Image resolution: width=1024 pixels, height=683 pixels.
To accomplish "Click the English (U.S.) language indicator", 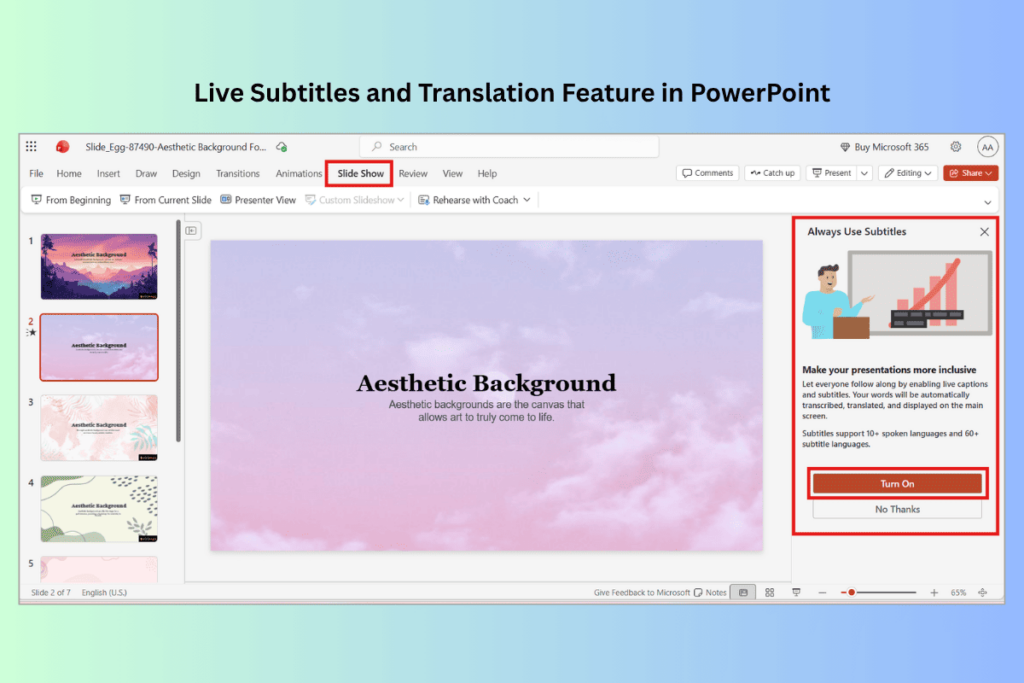I will point(104,592).
